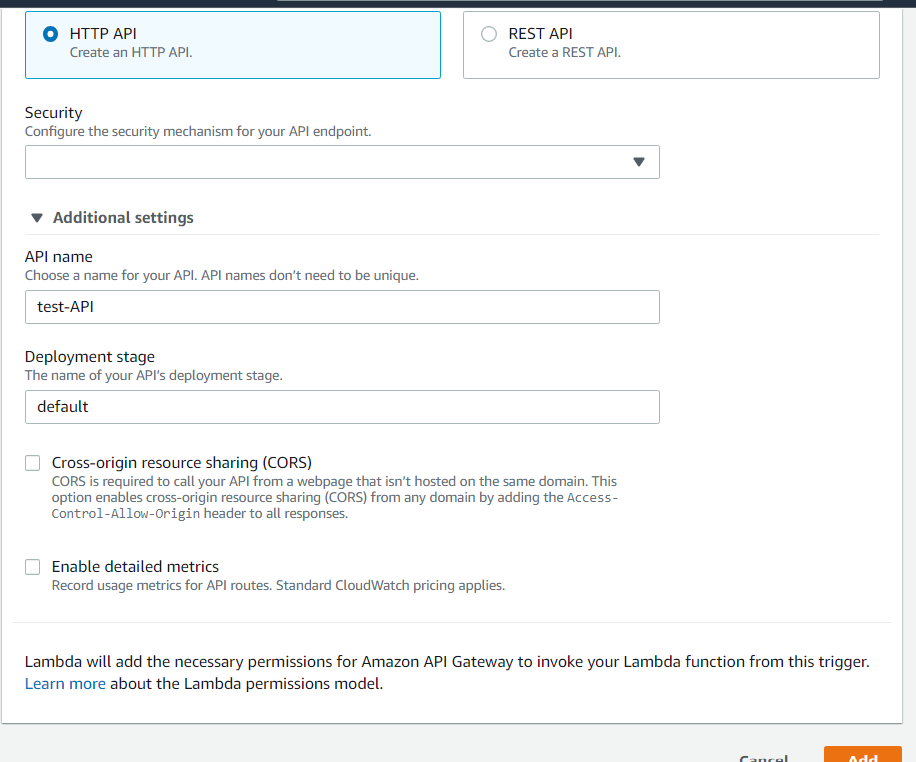Select the HTTP API radio button

[x=50, y=34]
